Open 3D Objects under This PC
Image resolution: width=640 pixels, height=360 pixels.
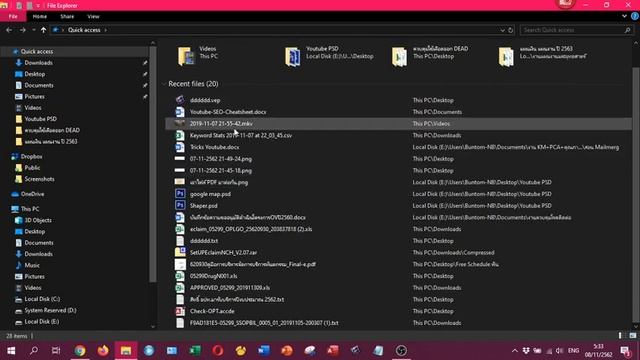pos(38,220)
